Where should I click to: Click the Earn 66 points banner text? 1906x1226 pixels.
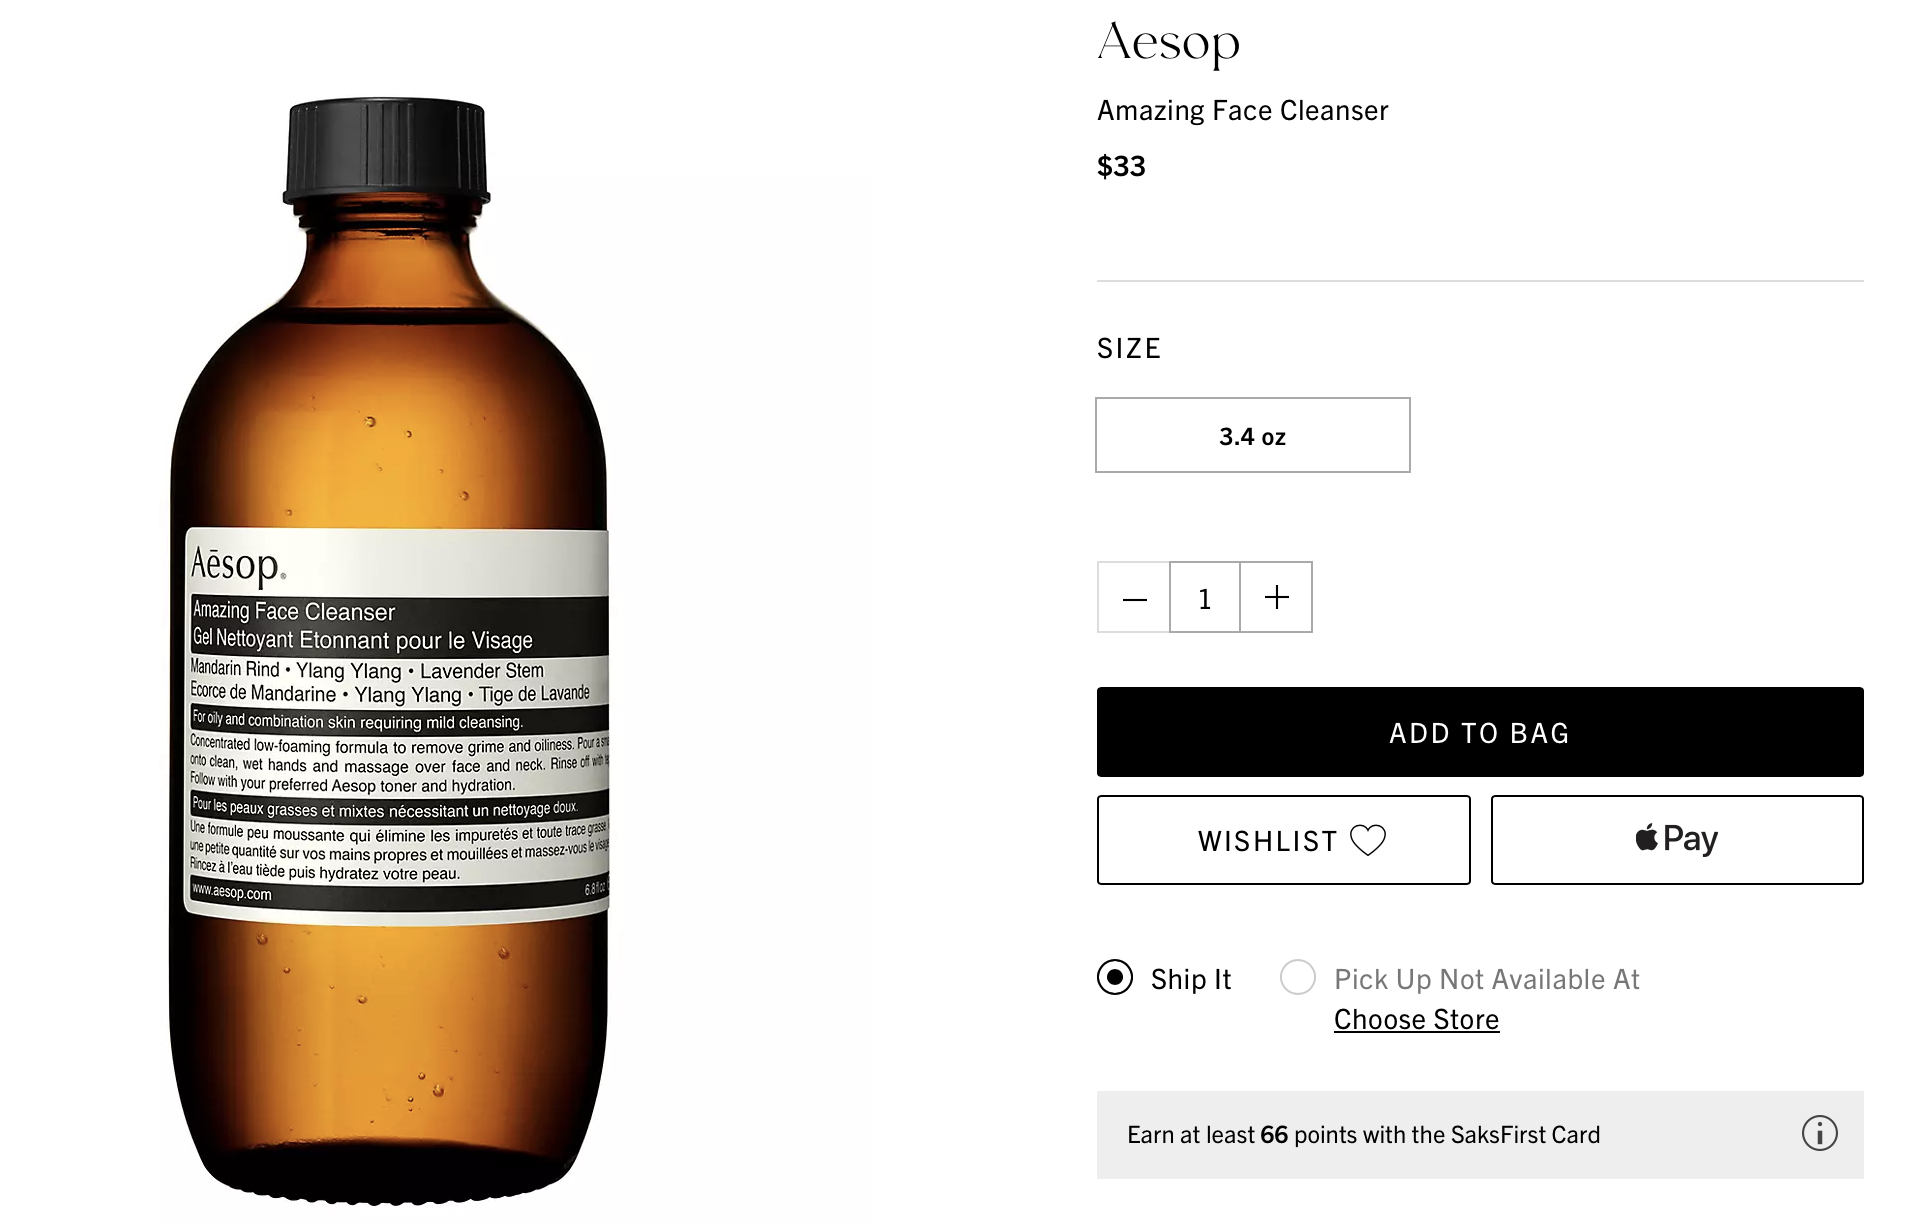(1363, 1135)
